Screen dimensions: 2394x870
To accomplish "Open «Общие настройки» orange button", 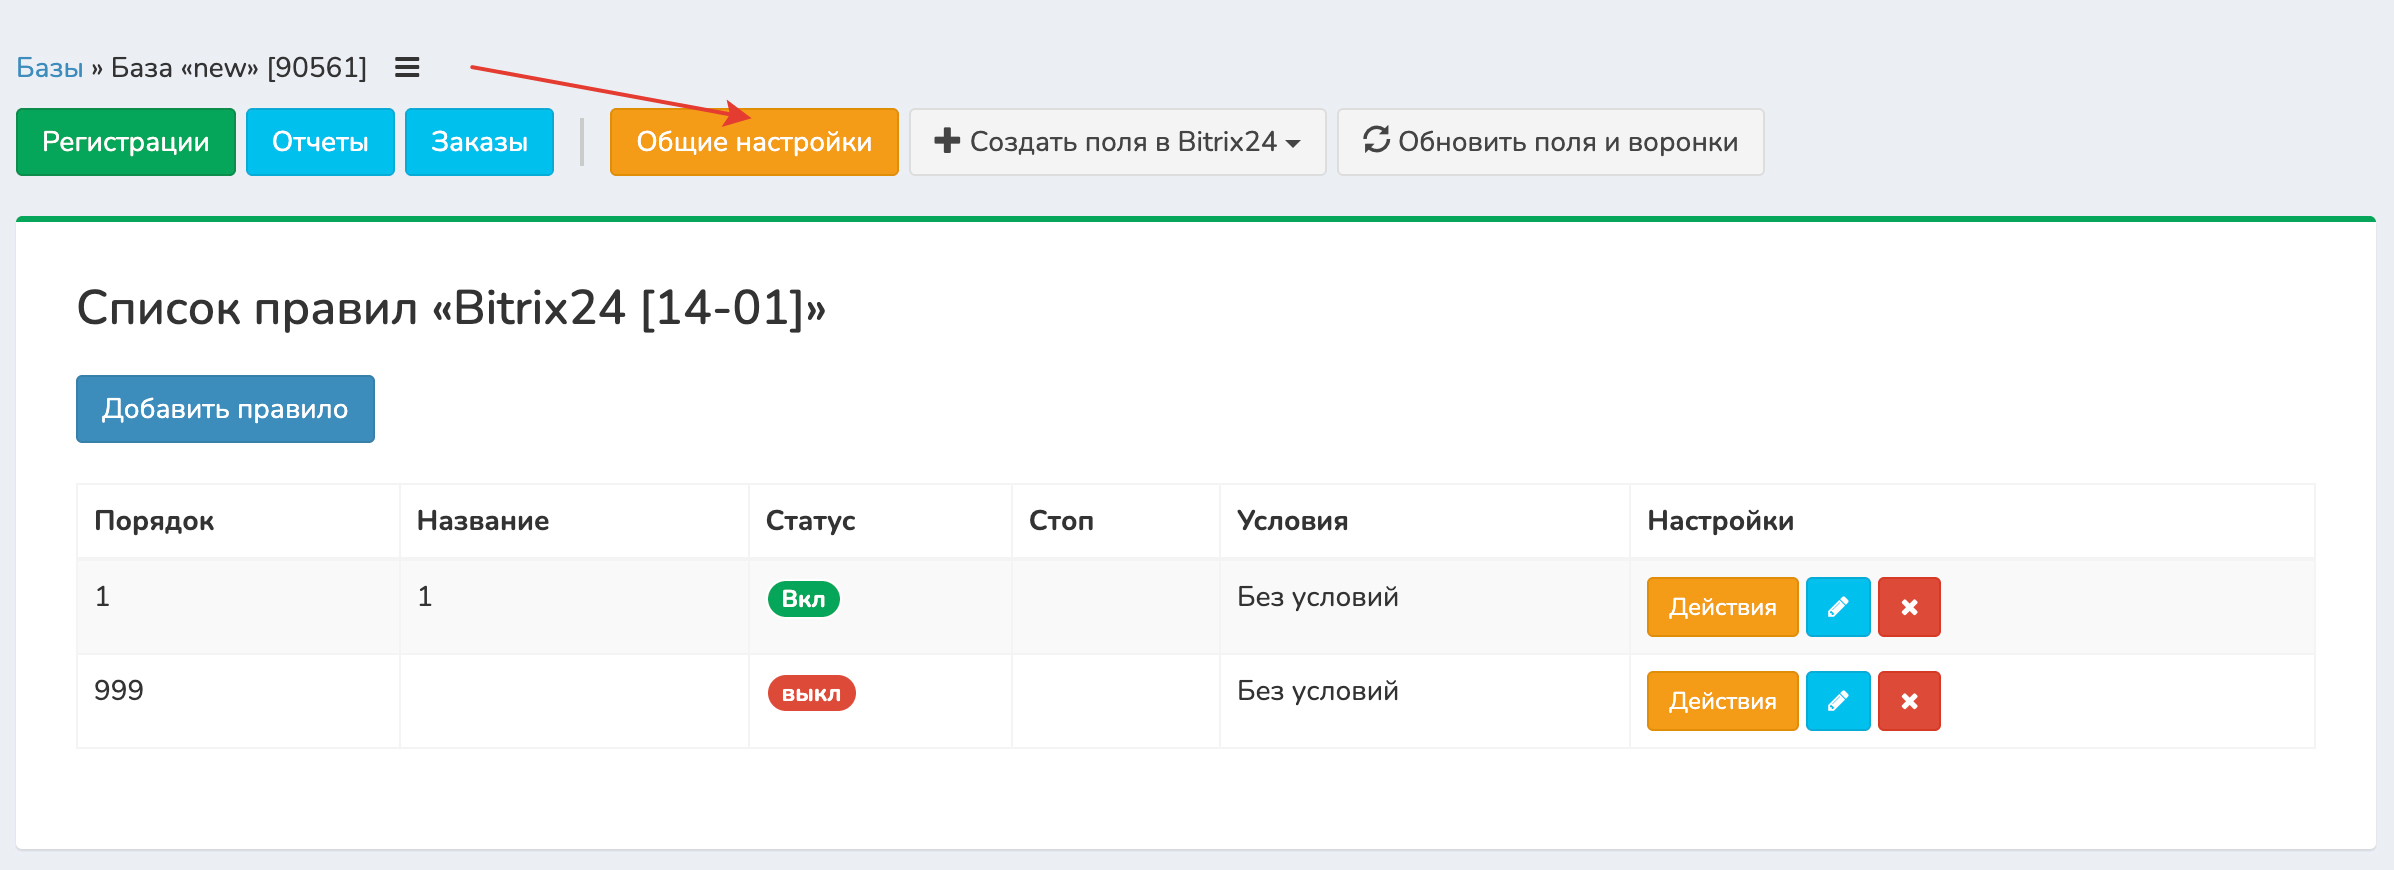I will click(x=754, y=142).
